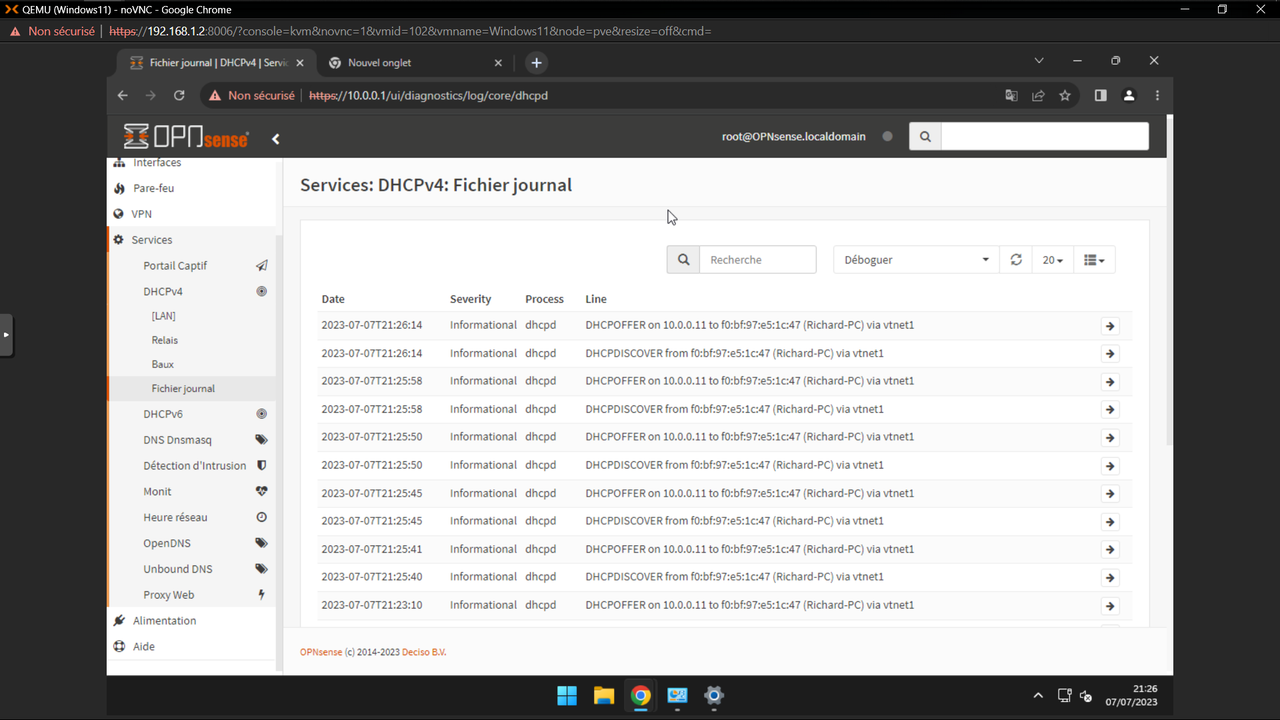Click the Proxy Web bolt icon
This screenshot has height=720, width=1280.
[261, 595]
